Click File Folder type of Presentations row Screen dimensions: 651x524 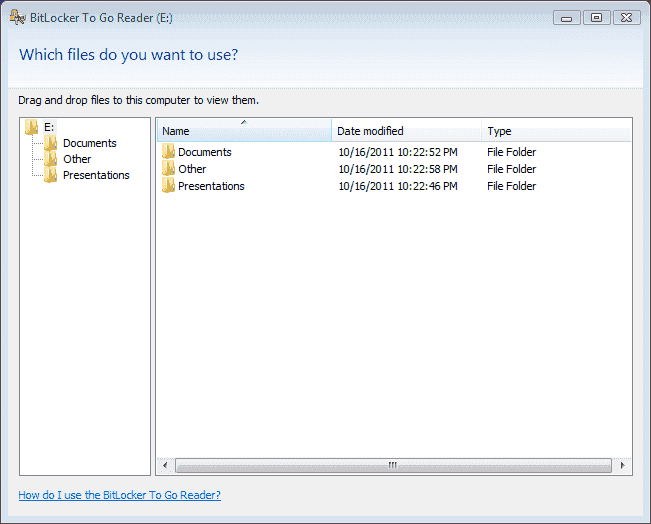click(512, 186)
